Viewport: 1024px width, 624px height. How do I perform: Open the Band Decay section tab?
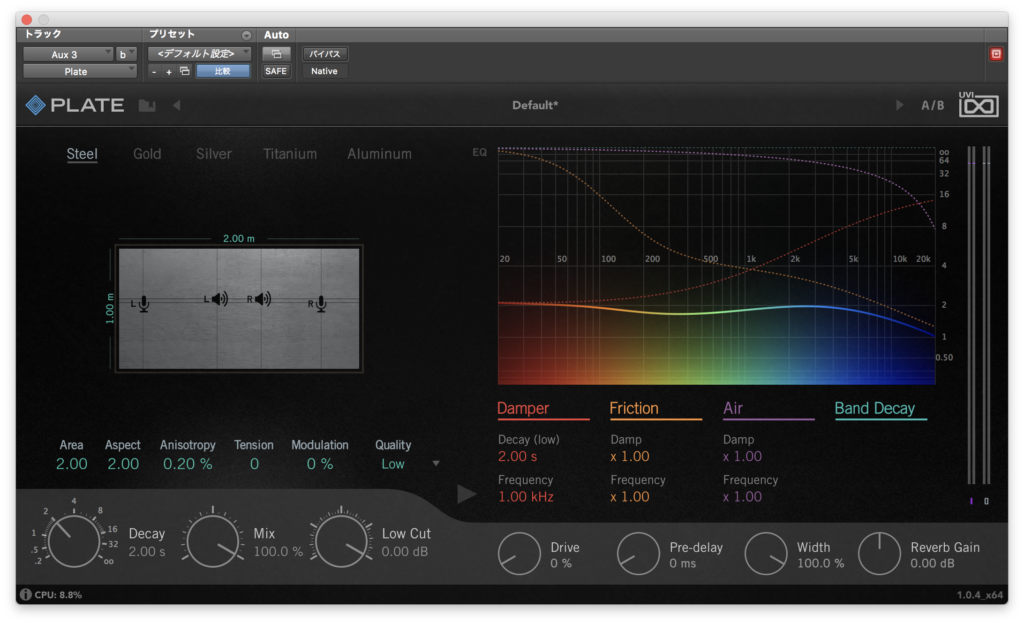874,409
